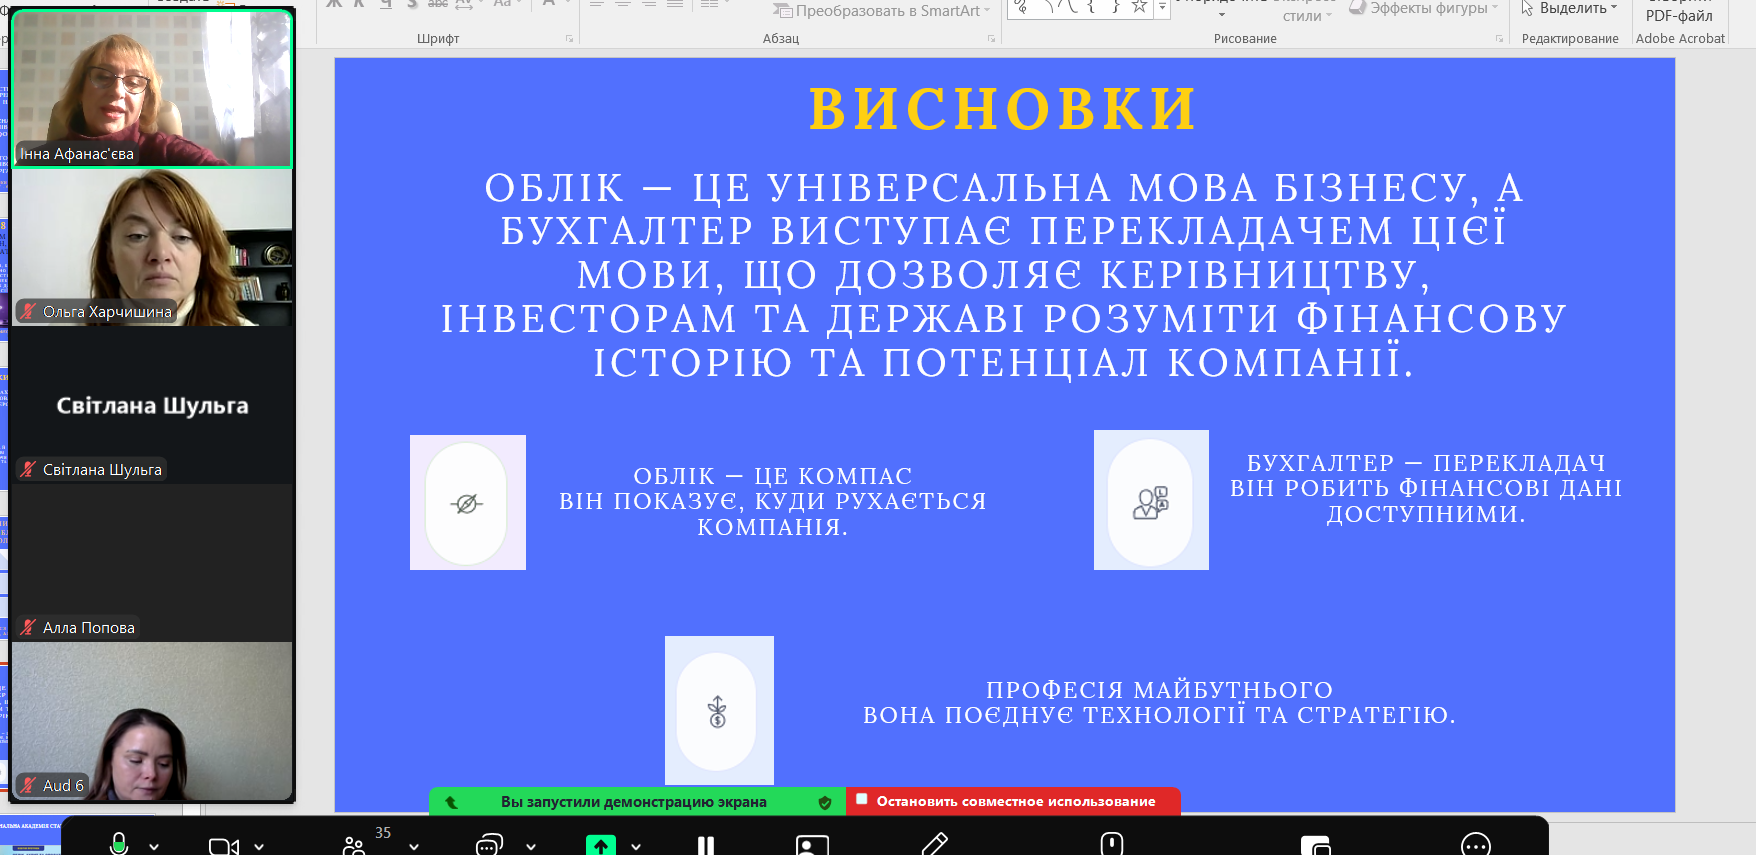This screenshot has width=1756, height=855.
Task: Click the shield icon on sharing banner
Action: [825, 802]
